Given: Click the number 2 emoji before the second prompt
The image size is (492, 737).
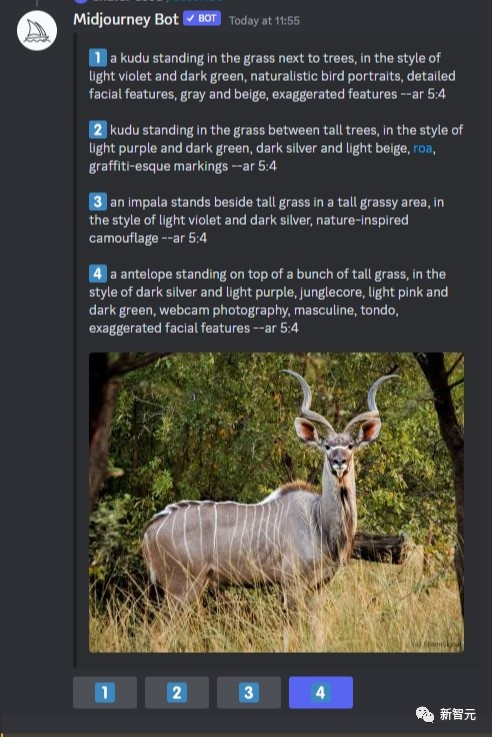Looking at the screenshot, I should 98,130.
